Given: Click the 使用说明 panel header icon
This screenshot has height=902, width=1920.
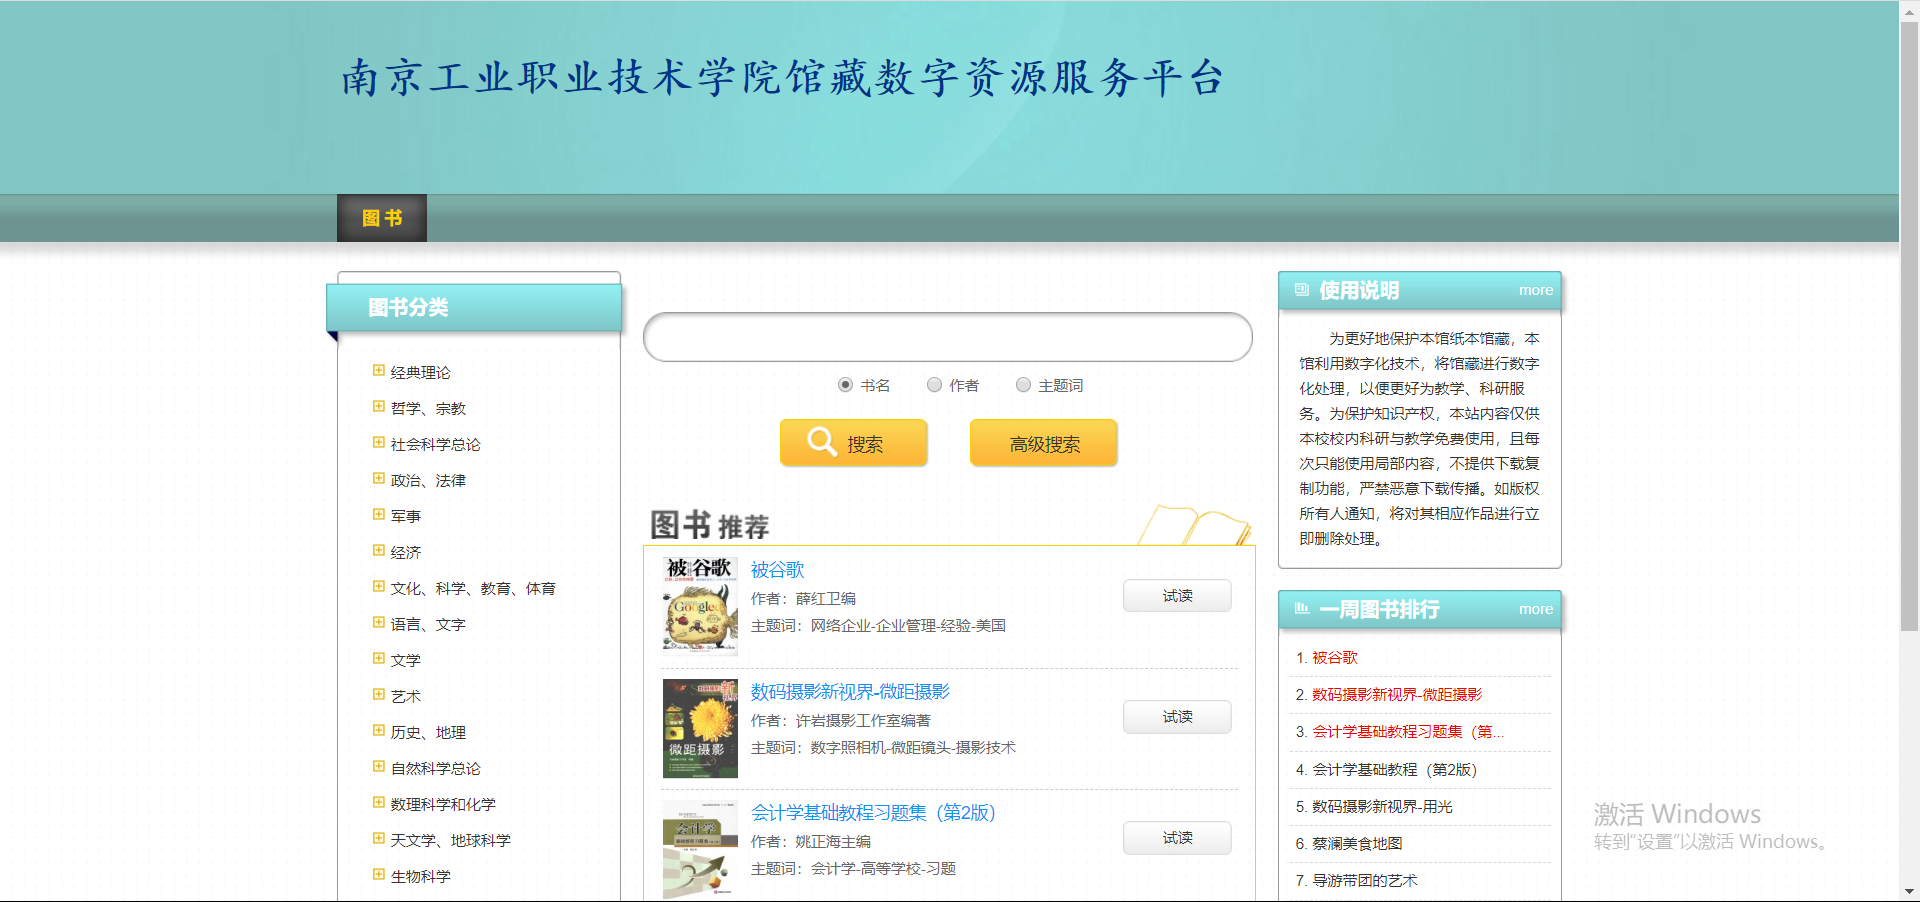Looking at the screenshot, I should click(1301, 290).
